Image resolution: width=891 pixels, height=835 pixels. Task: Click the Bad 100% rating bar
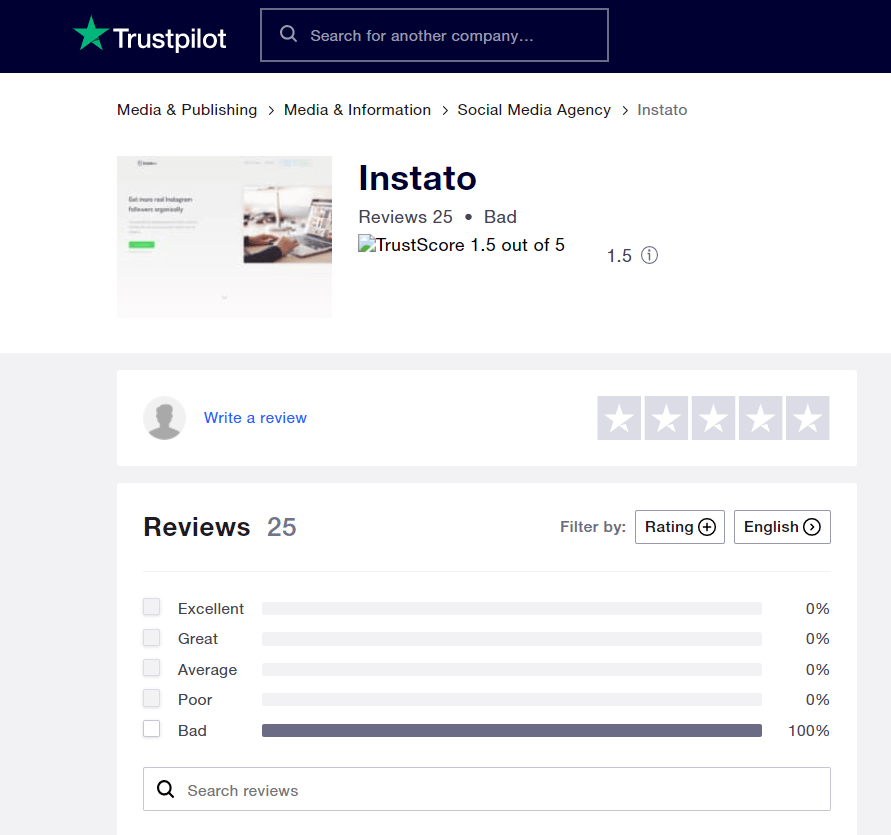tap(511, 730)
